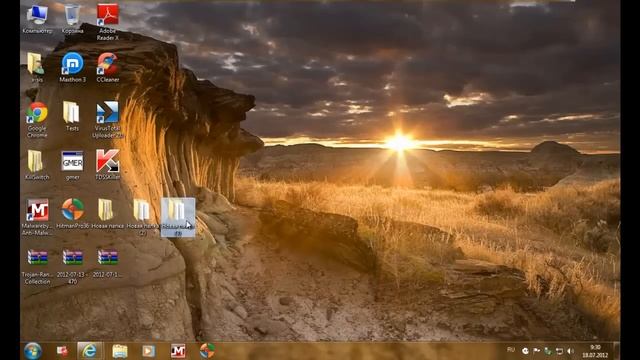Select the Trojan-Ran... Collection archive
This screenshot has width=640, height=360.
pos(37,266)
